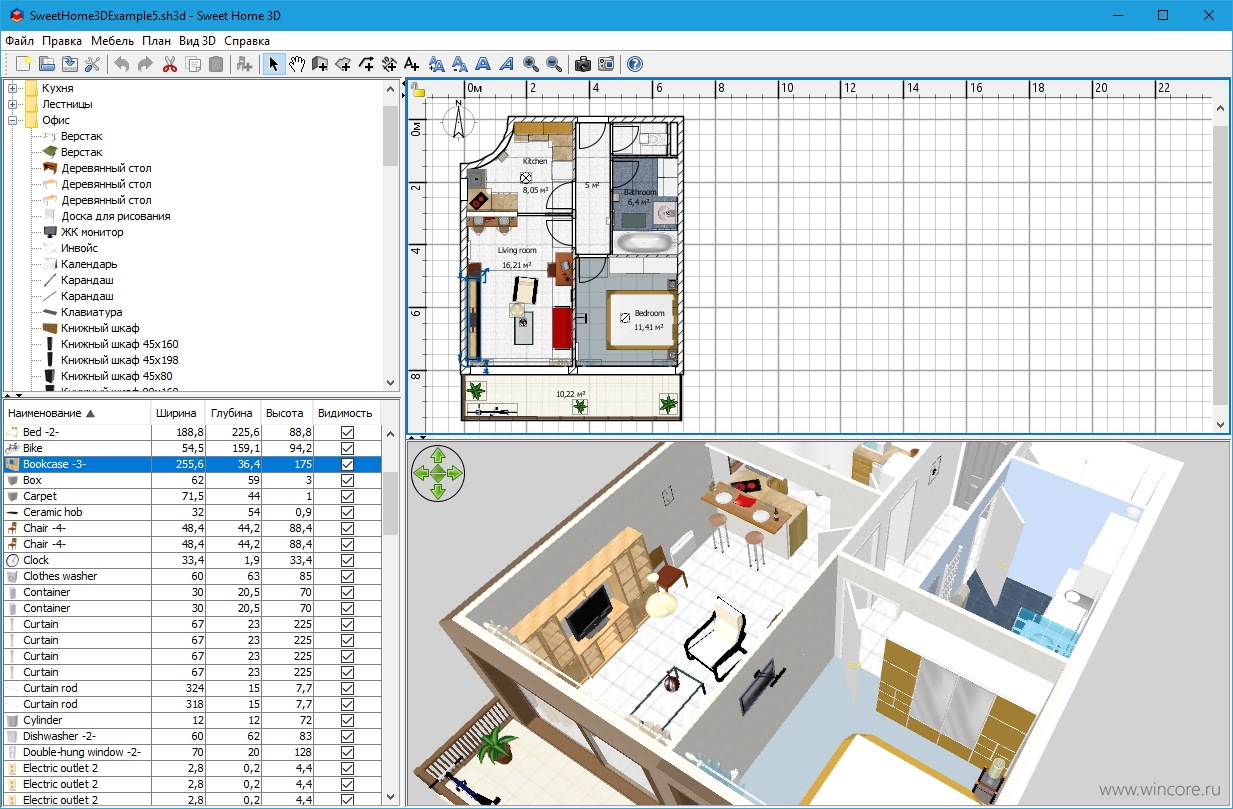Expand the Кухня catalog folder
1233x809 pixels.
click(13, 88)
